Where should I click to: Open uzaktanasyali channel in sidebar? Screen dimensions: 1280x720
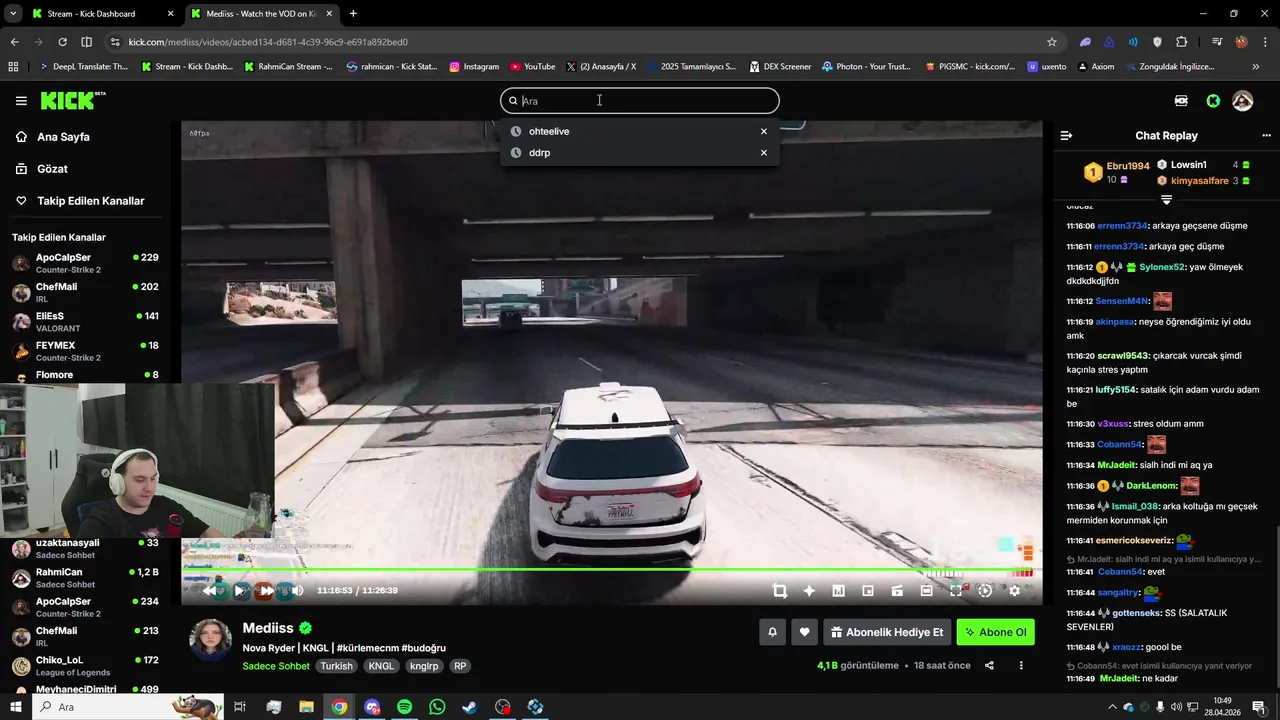pyautogui.click(x=85, y=549)
